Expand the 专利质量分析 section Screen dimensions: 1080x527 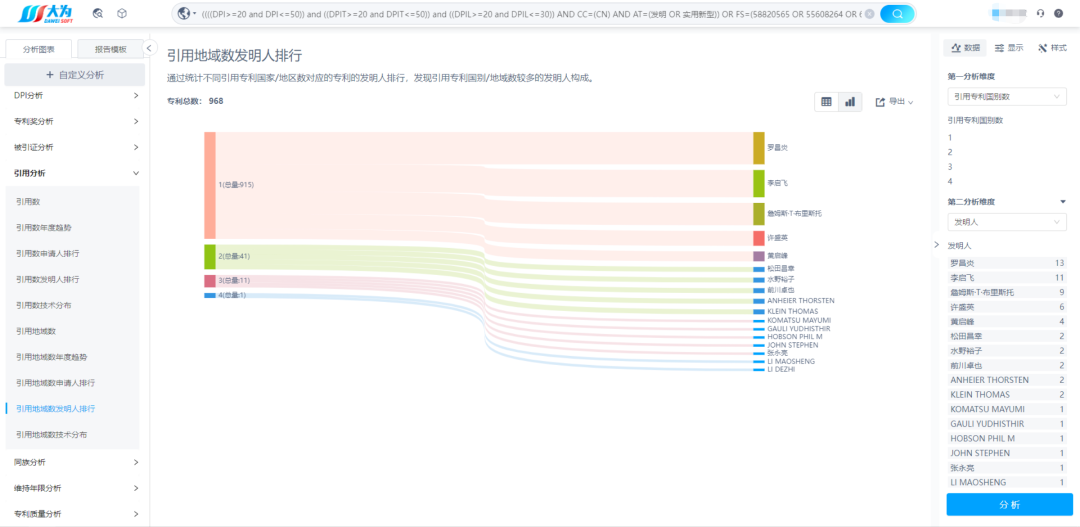76,514
